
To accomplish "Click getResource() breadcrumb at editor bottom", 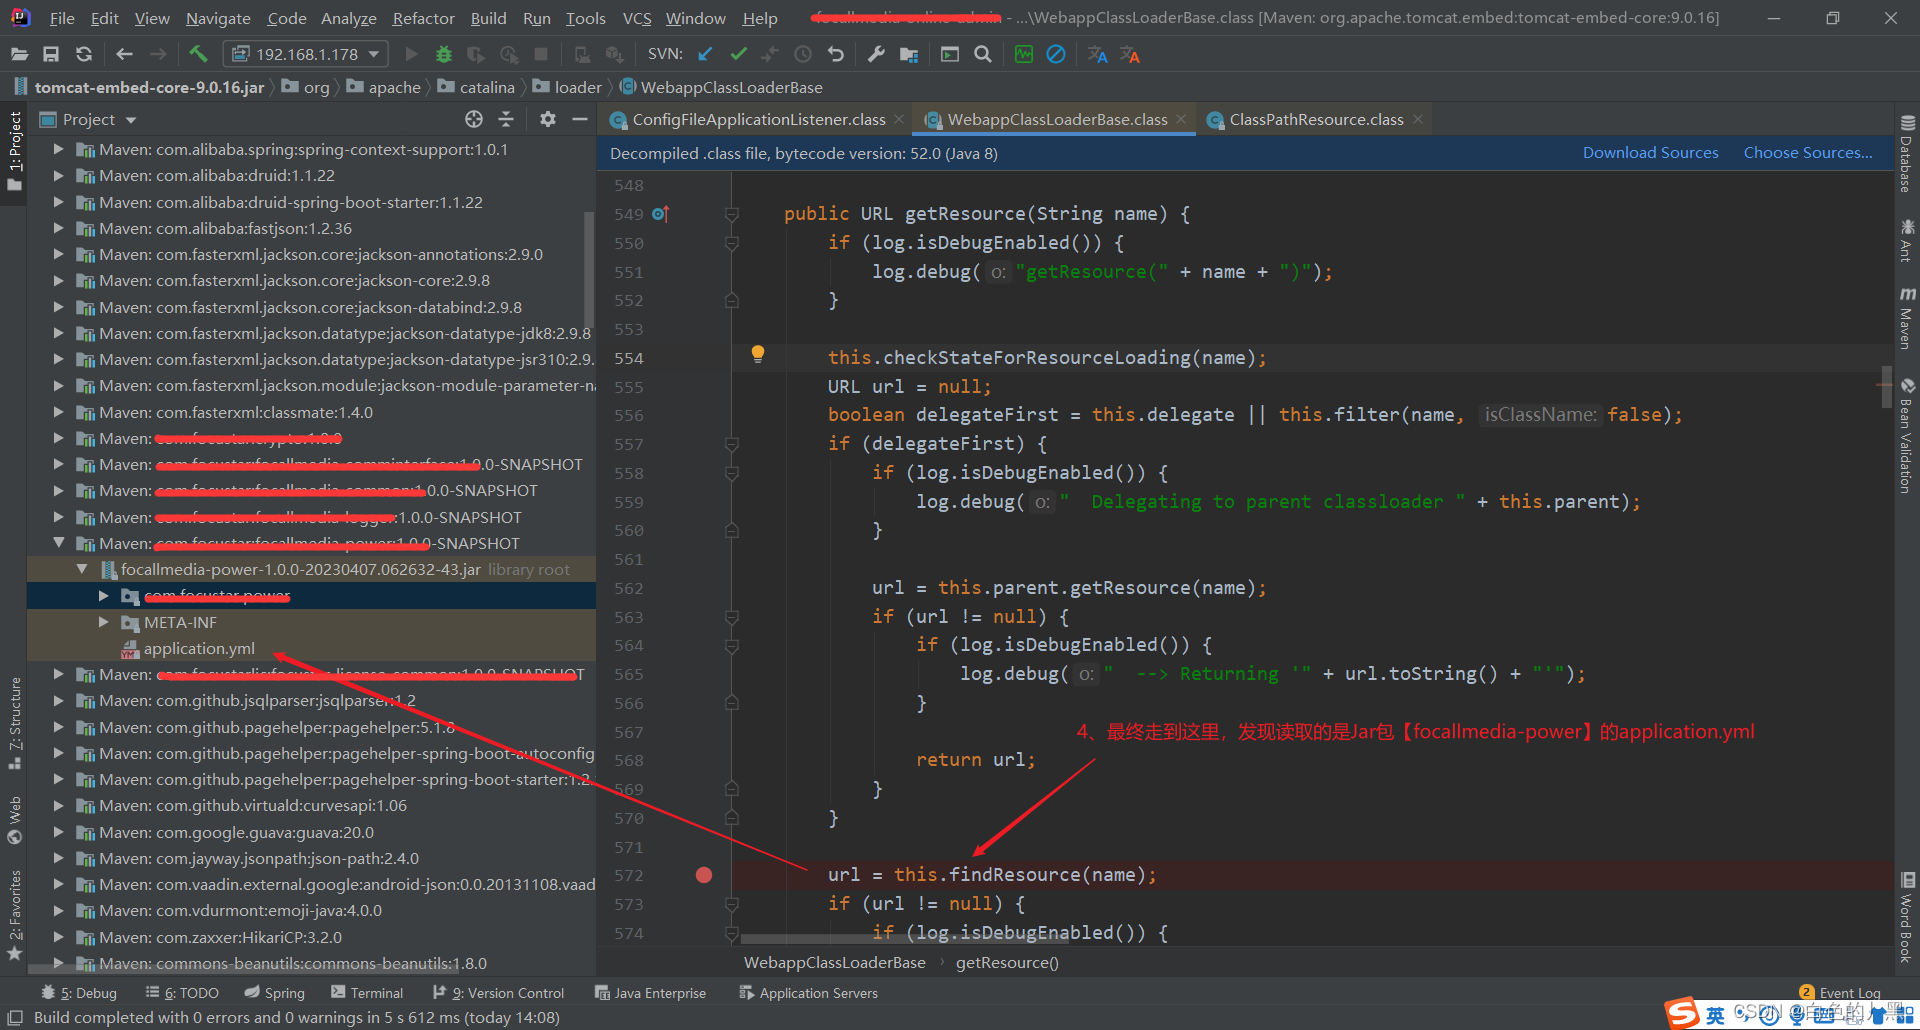I will point(1007,963).
